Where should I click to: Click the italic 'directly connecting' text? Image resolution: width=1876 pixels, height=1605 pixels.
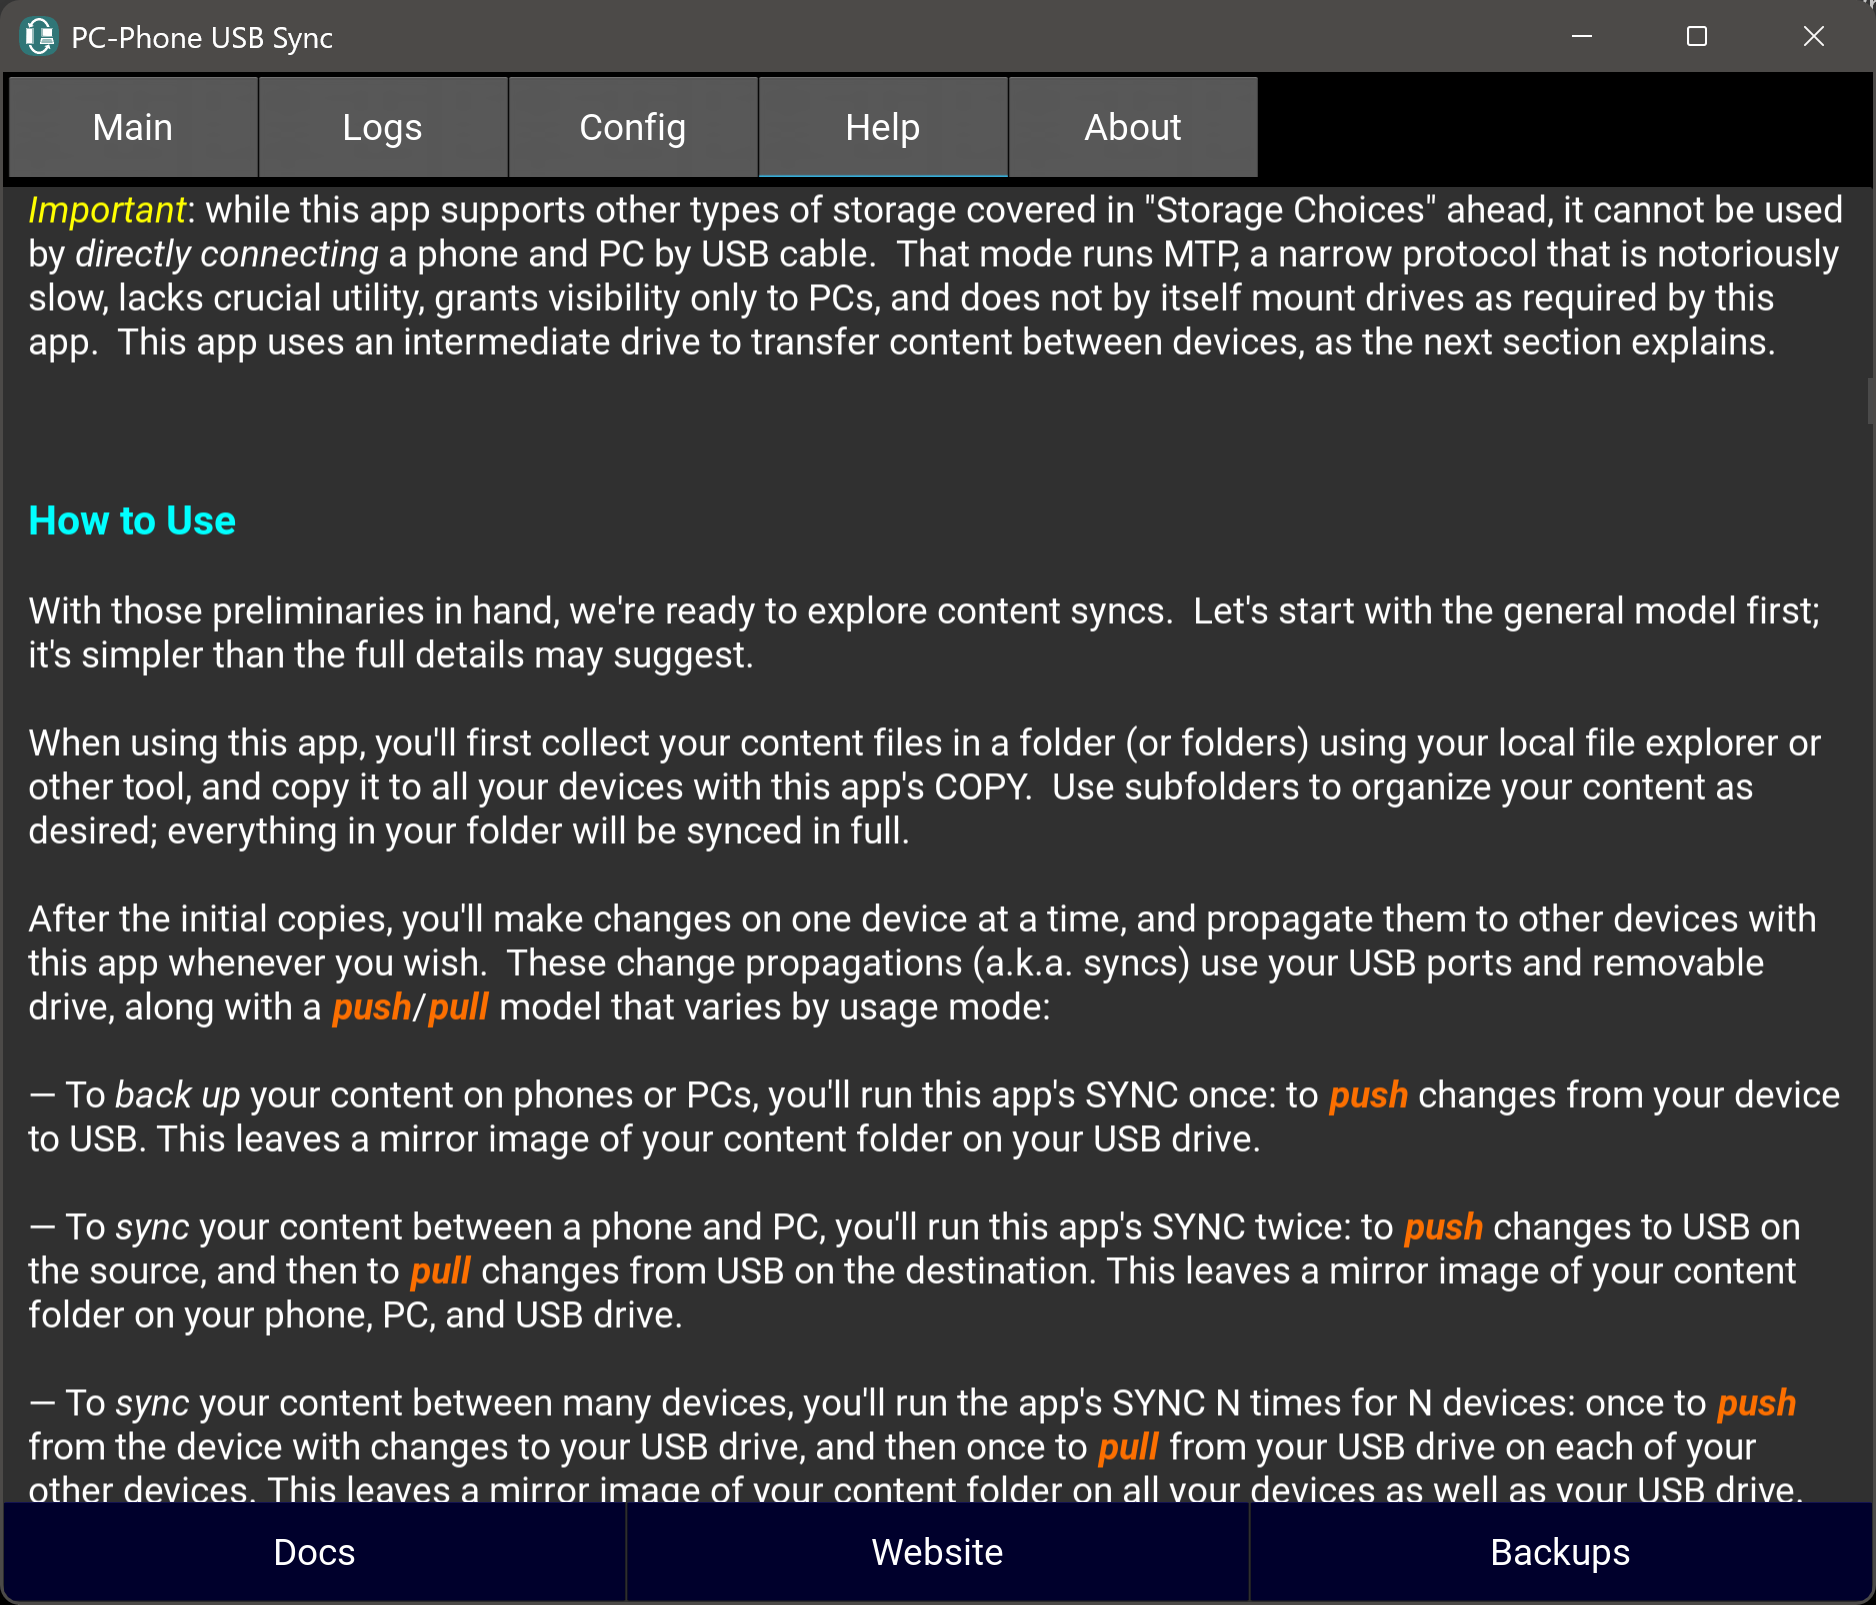click(227, 254)
